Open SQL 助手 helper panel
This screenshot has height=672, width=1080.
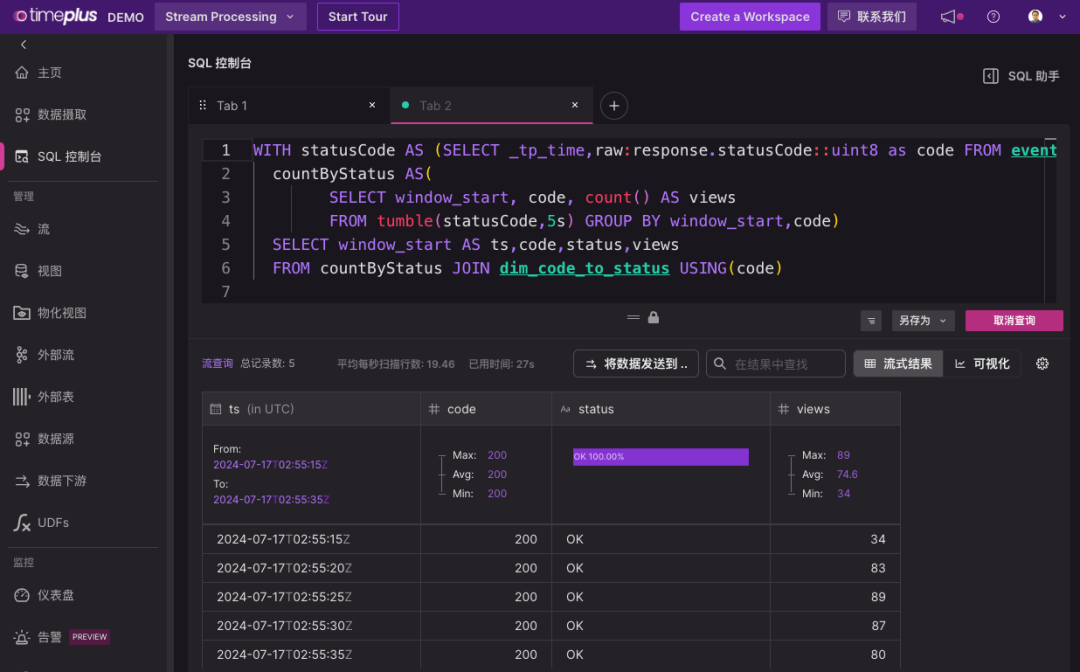coord(1021,76)
